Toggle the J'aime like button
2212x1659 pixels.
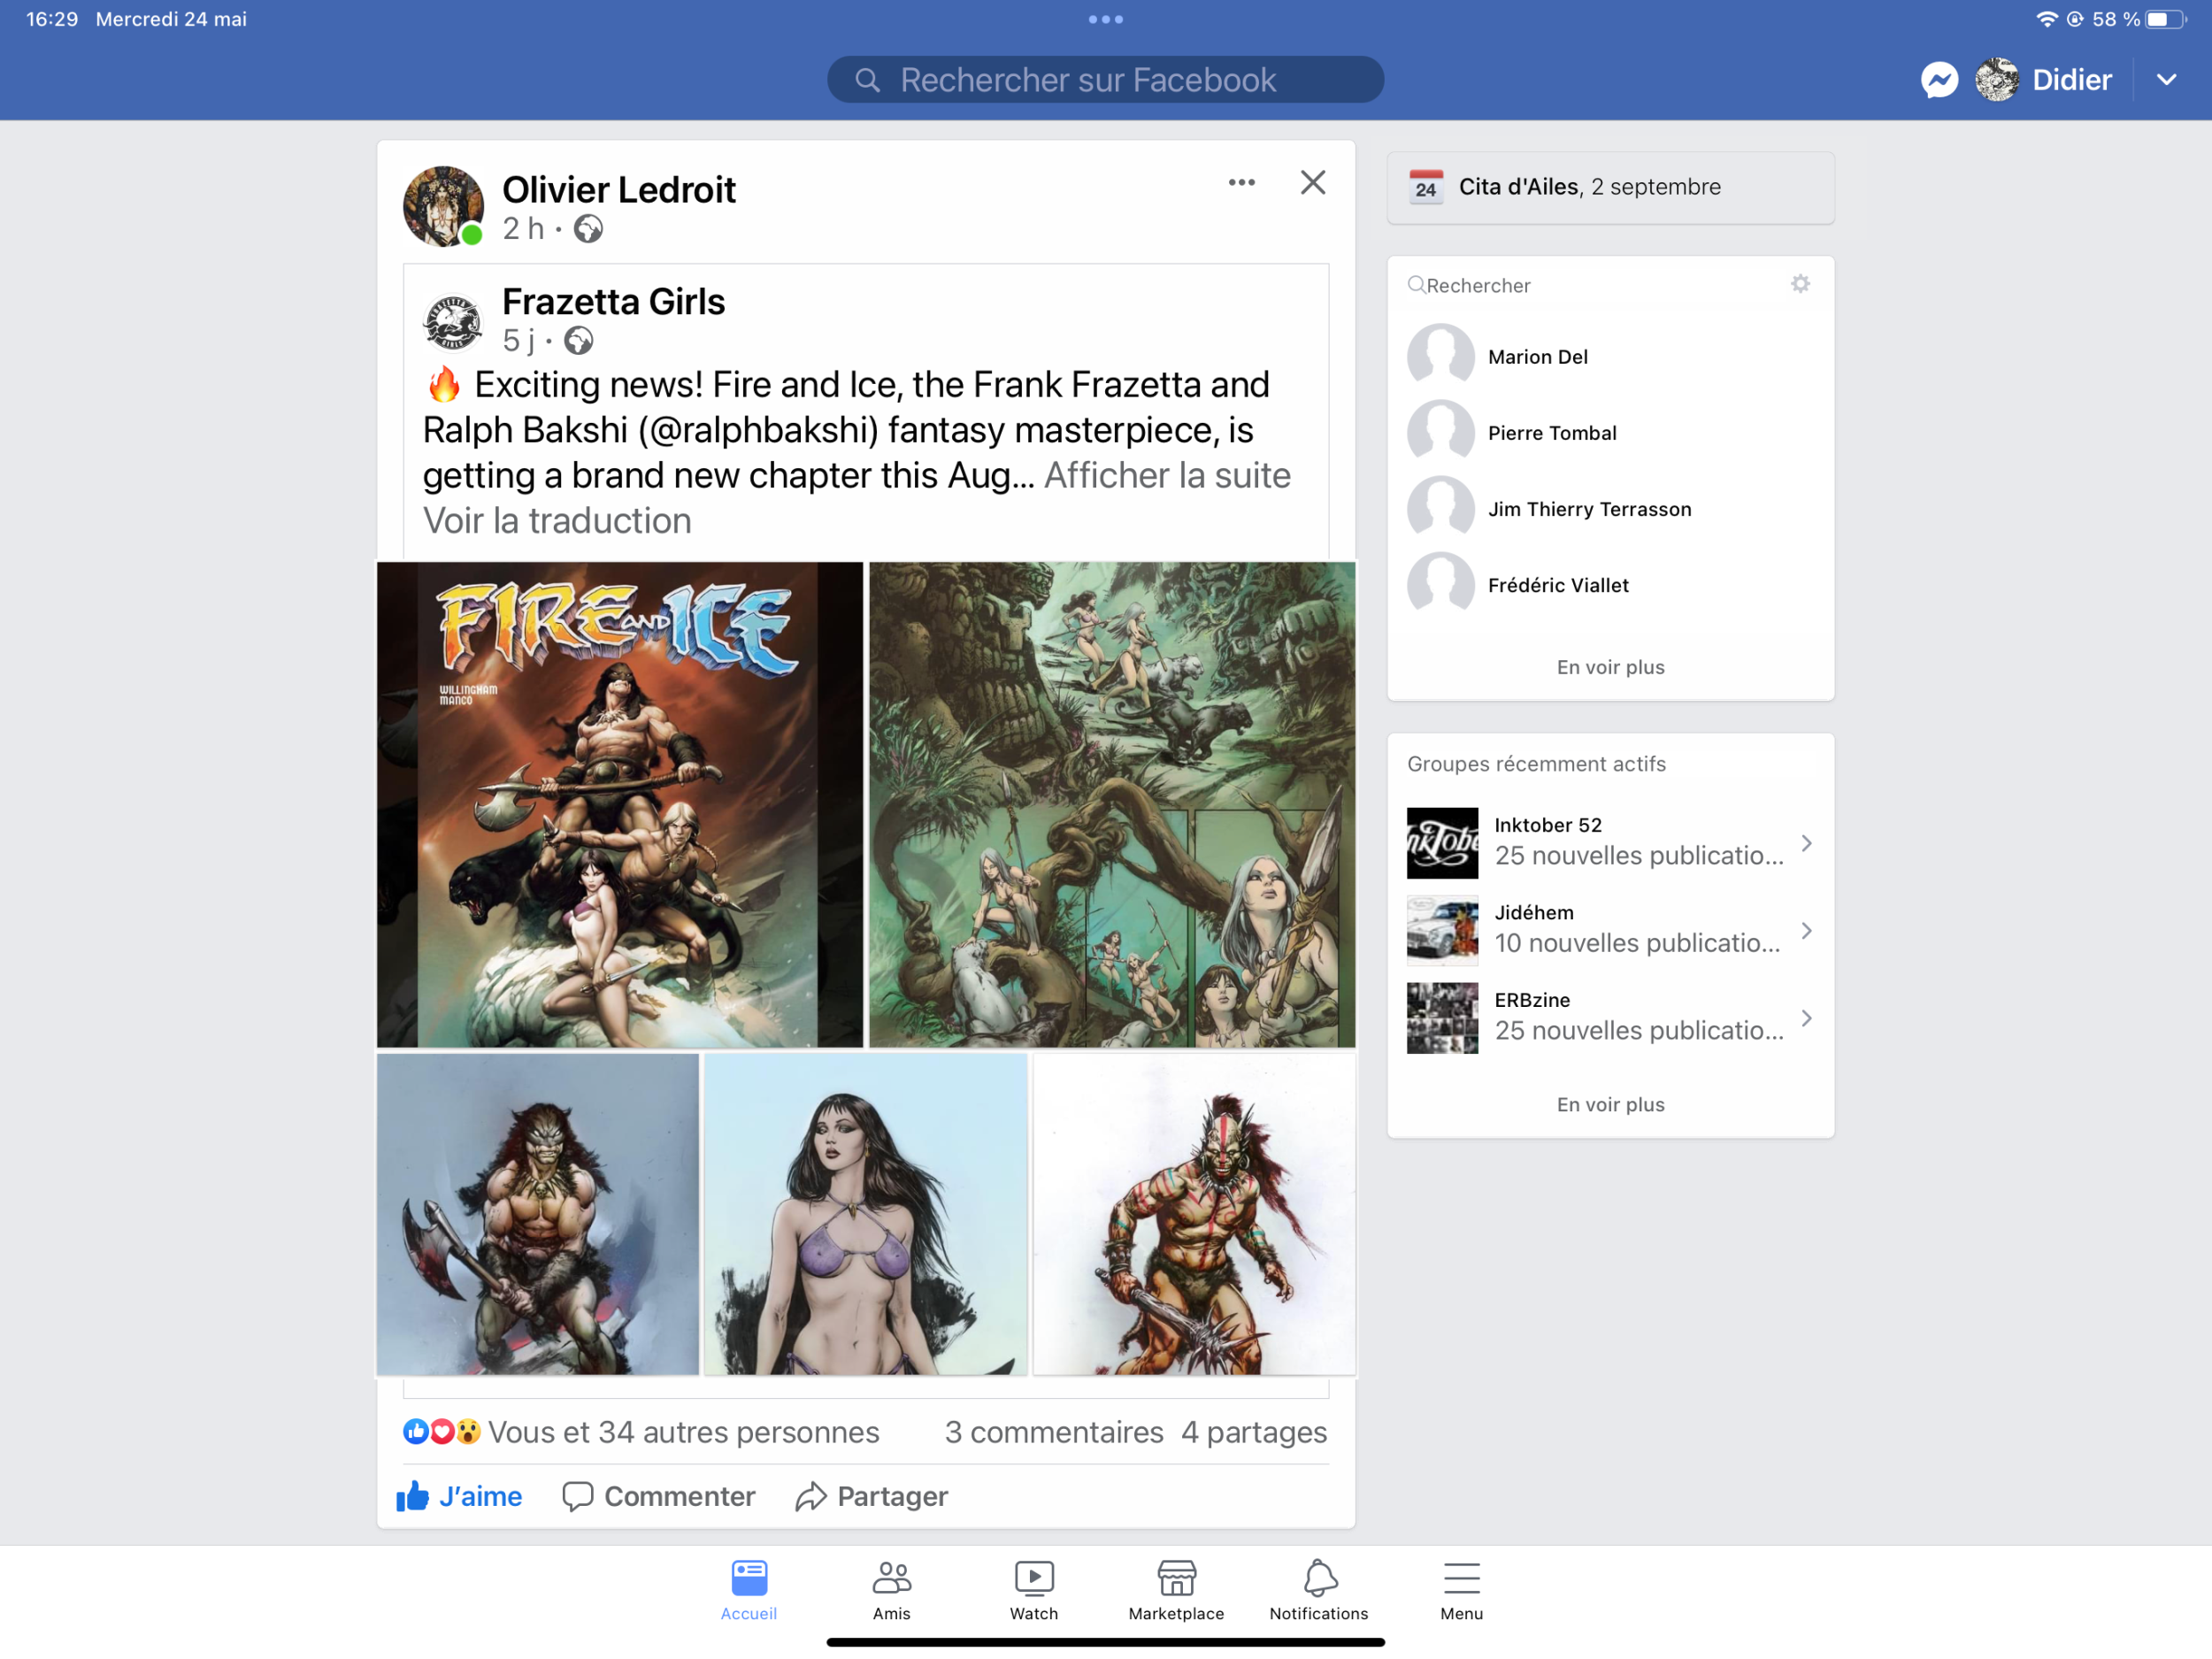[x=460, y=1496]
